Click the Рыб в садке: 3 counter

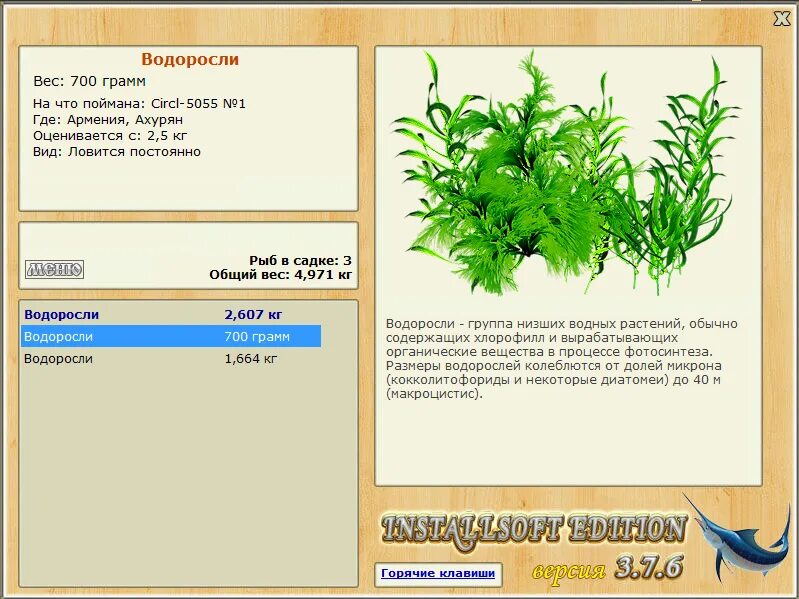point(301,260)
